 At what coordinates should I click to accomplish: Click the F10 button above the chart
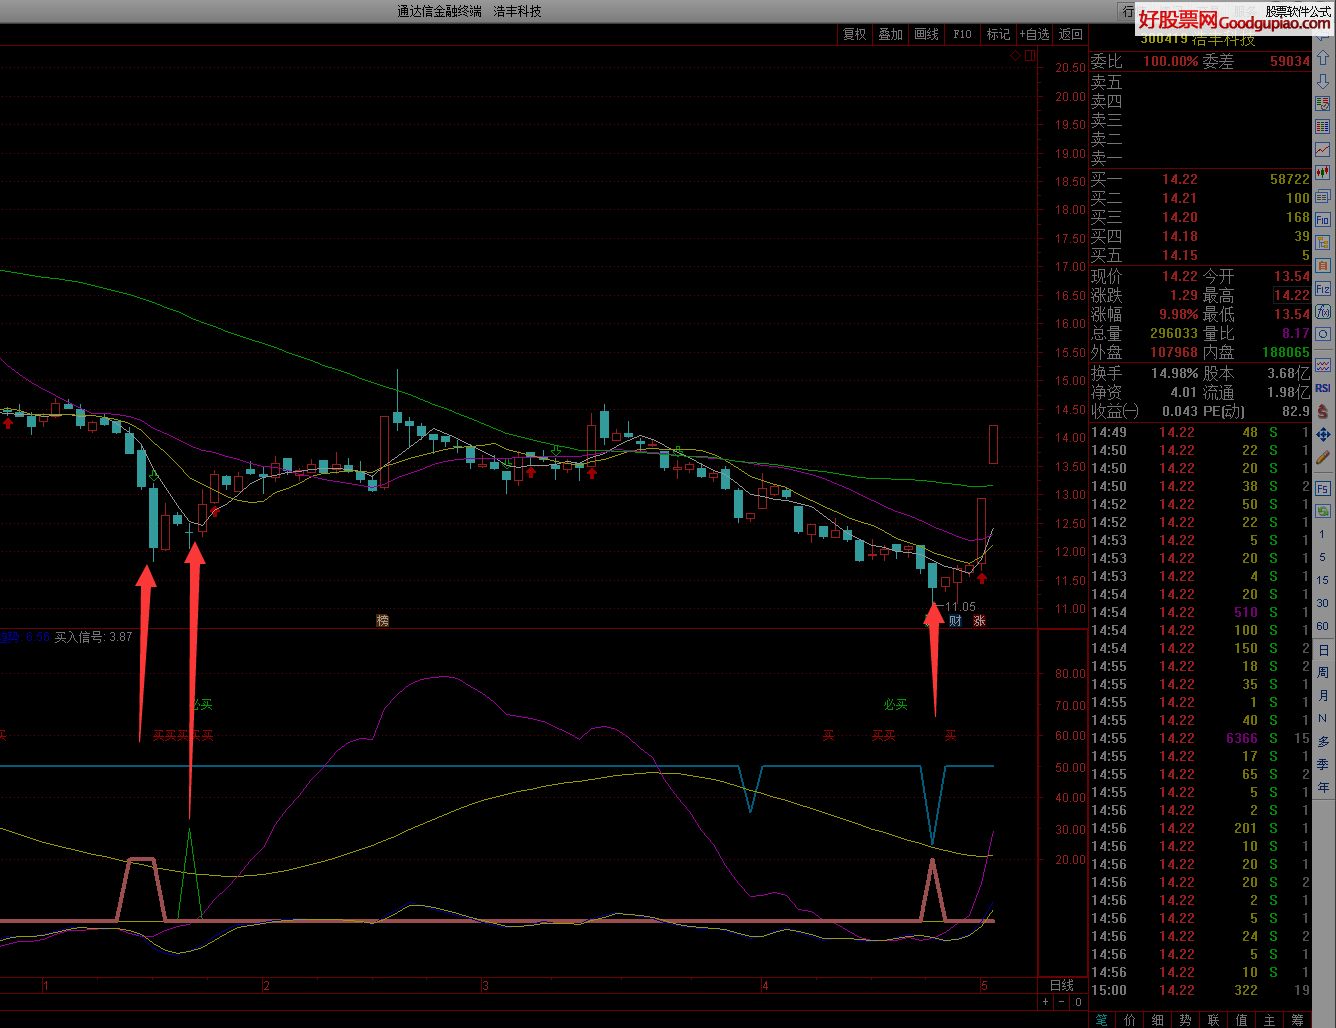click(963, 34)
